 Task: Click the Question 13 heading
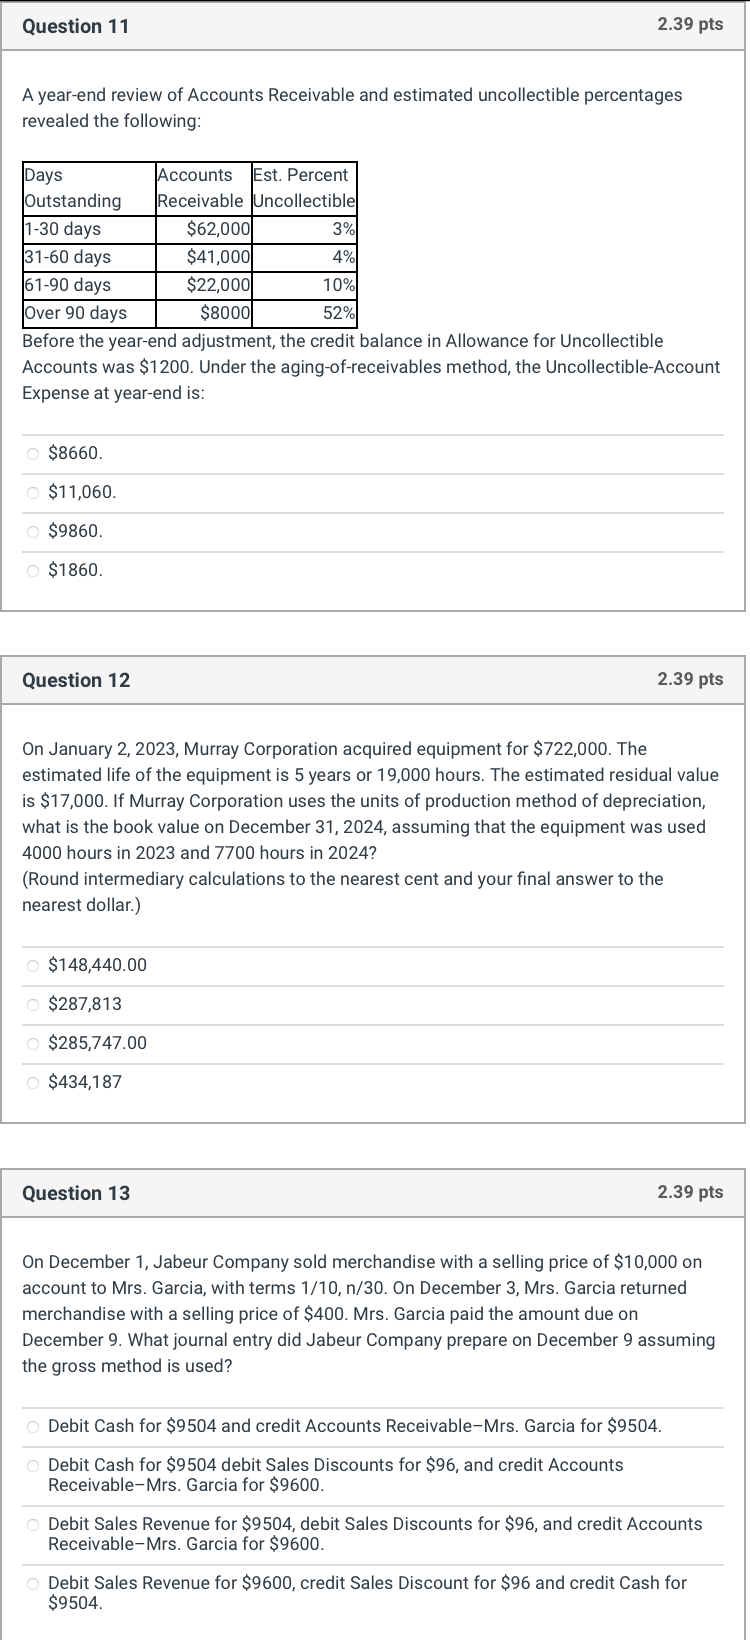pos(76,1193)
